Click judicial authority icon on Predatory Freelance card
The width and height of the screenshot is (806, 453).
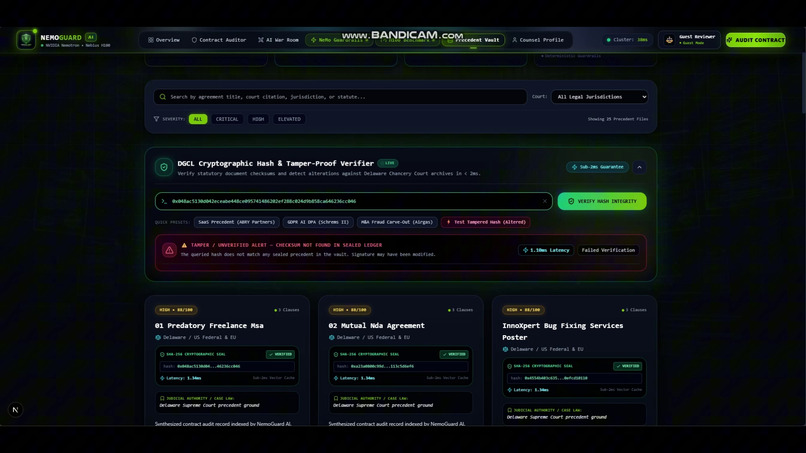[162, 398]
